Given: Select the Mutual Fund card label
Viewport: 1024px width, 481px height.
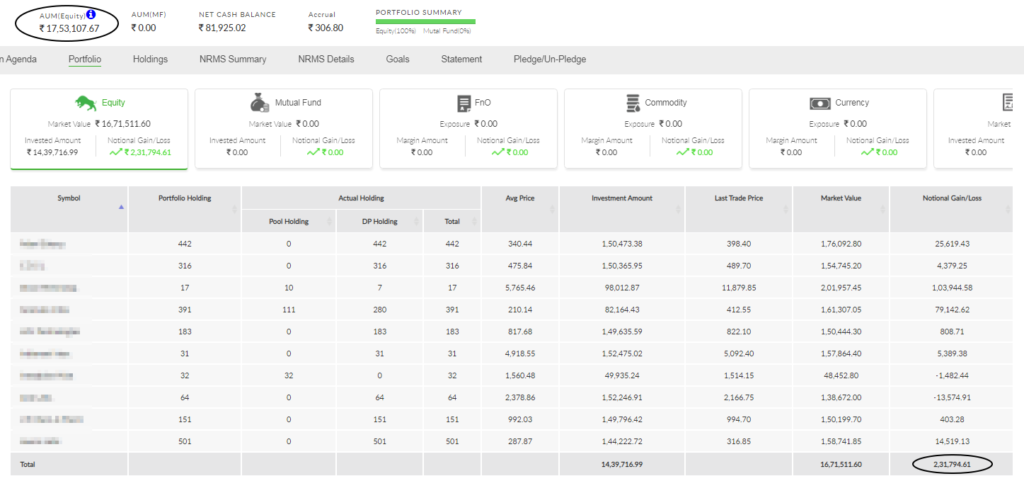Looking at the screenshot, I should click(x=298, y=102).
